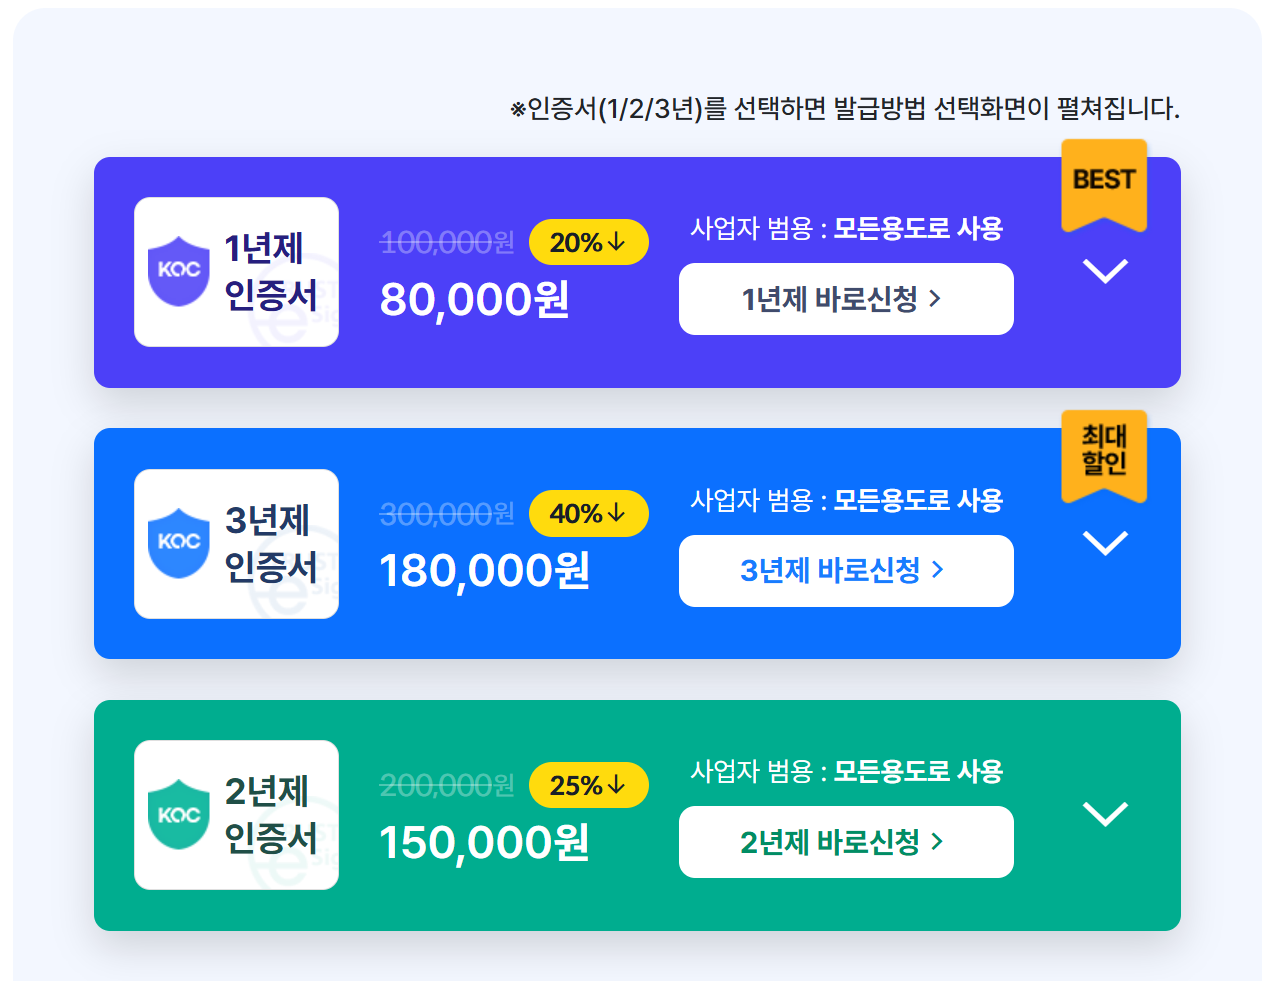
Task: Select the 3년제 인증서 label card
Action: [x=236, y=544]
